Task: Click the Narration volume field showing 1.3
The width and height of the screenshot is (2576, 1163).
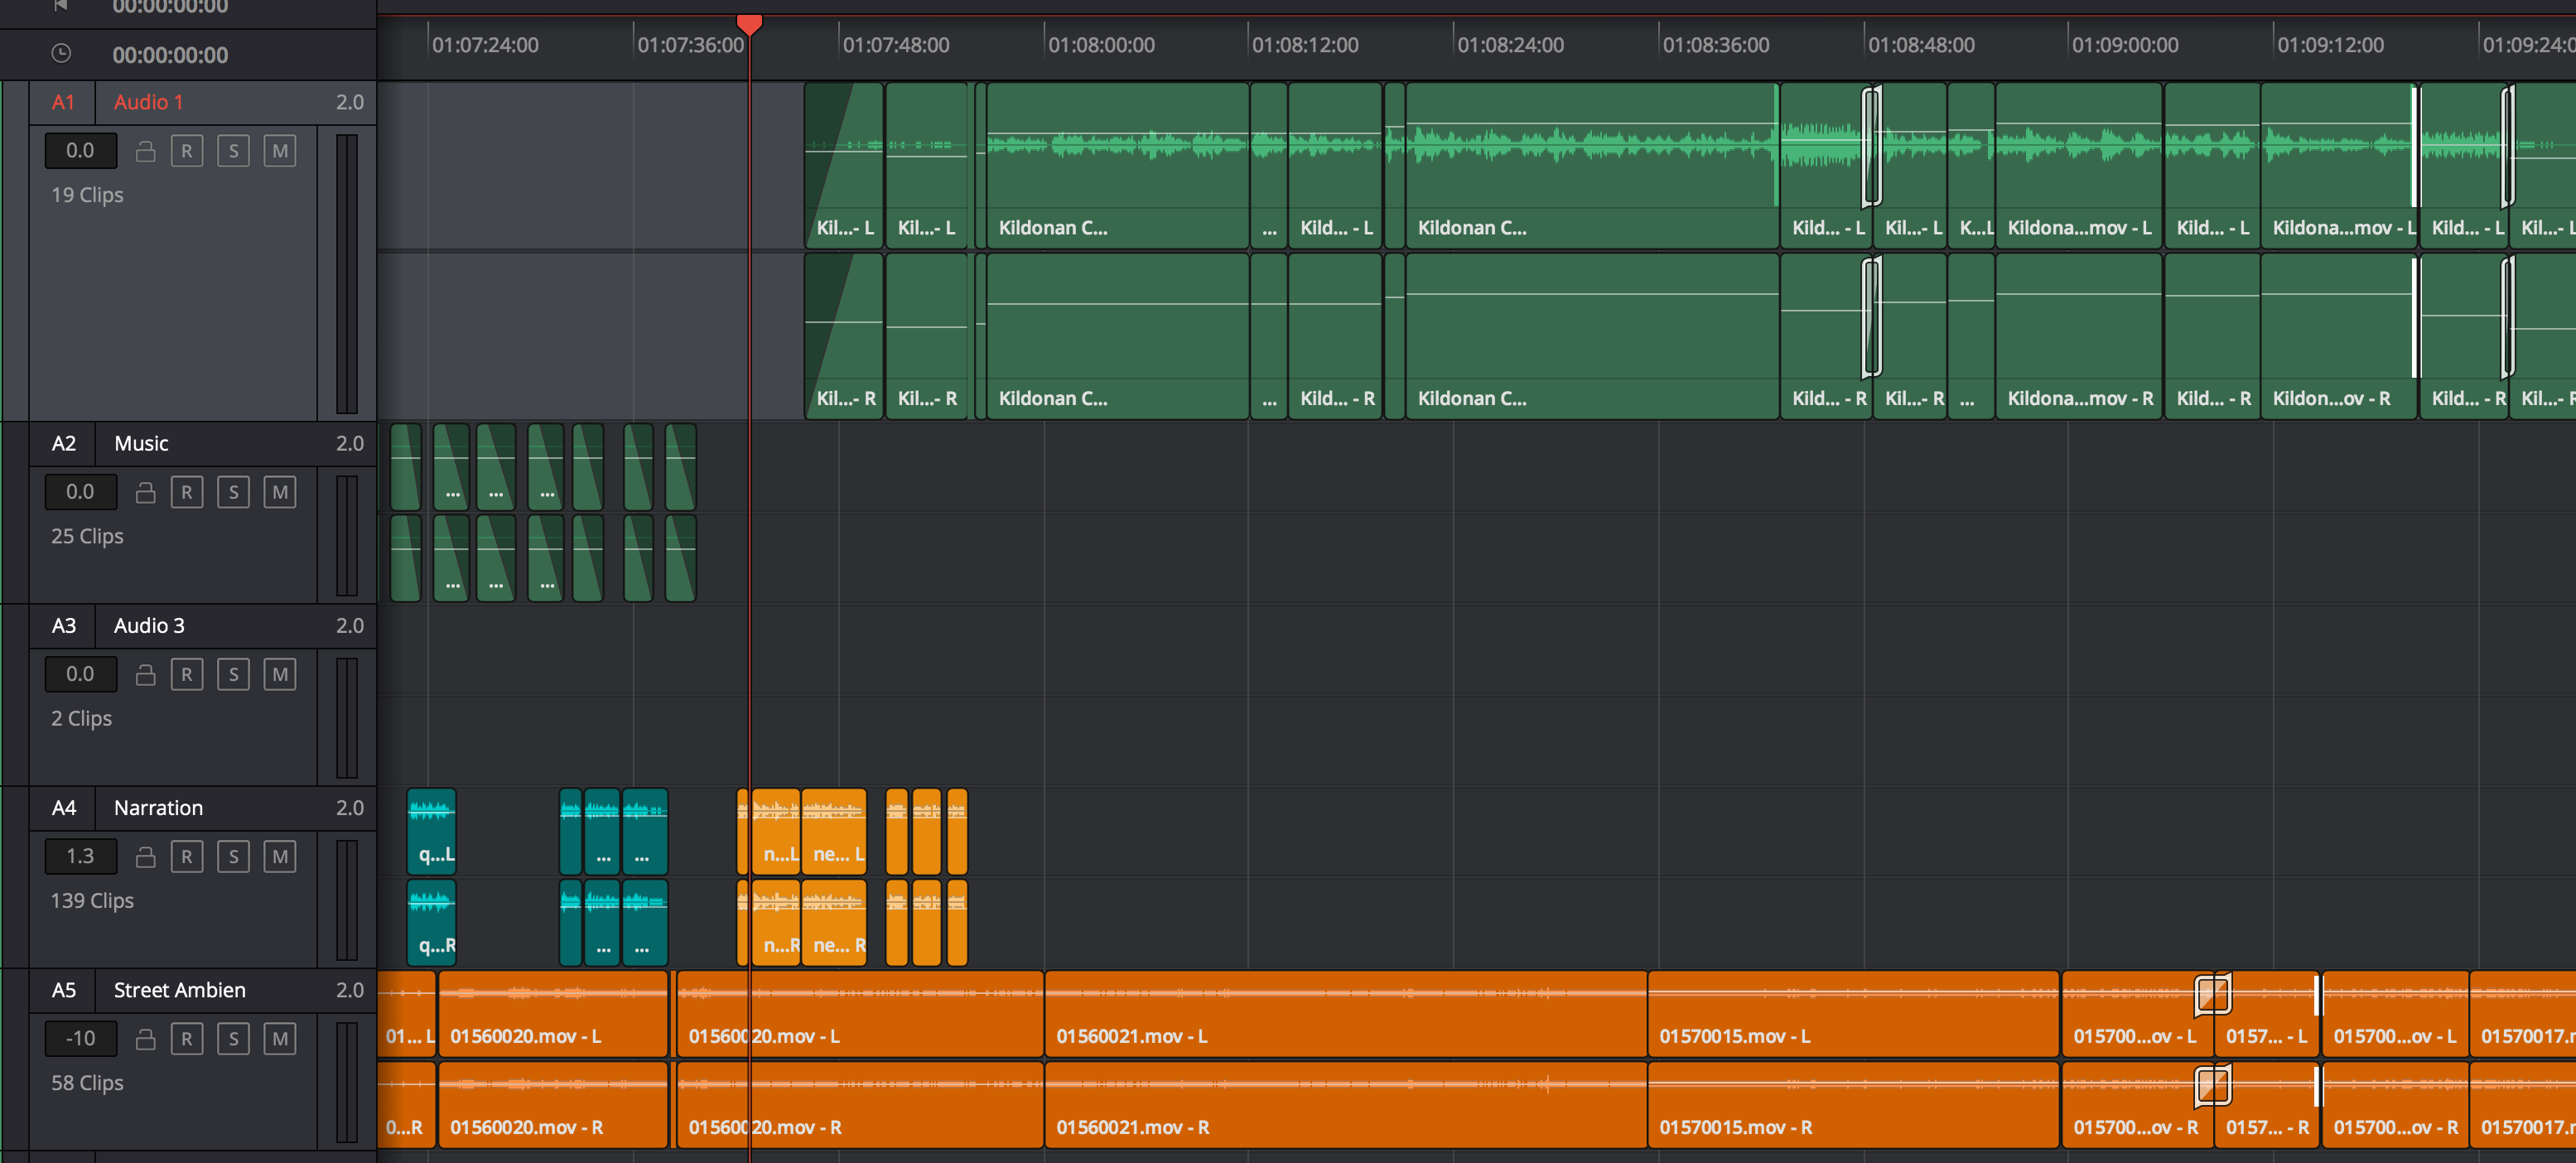Action: (x=81, y=857)
